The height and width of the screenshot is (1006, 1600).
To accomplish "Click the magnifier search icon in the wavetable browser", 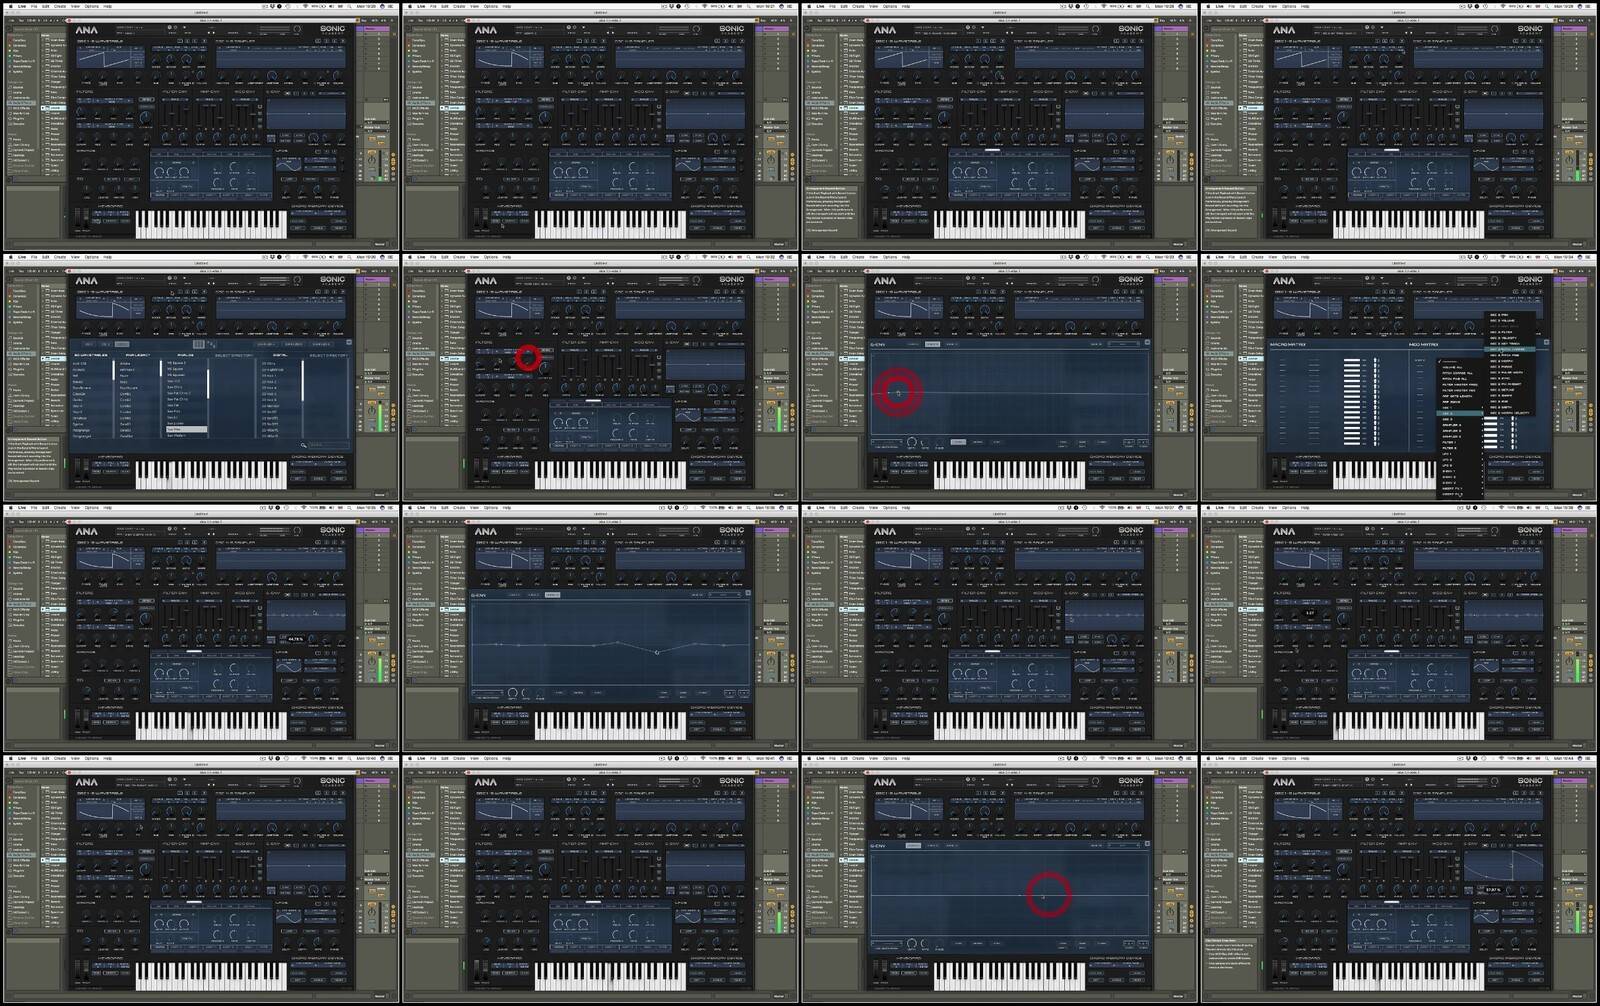I will point(303,445).
